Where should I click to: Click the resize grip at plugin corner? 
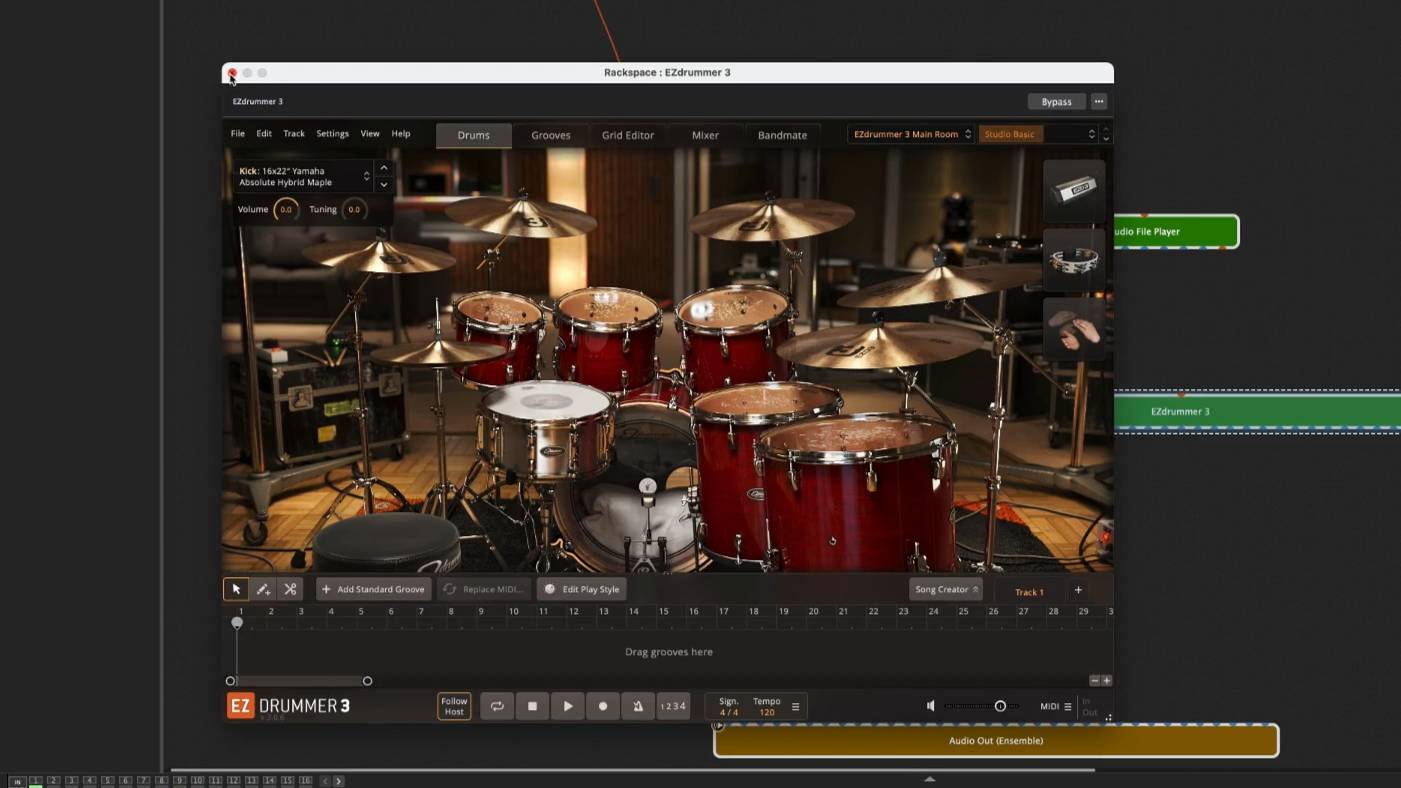click(1108, 717)
